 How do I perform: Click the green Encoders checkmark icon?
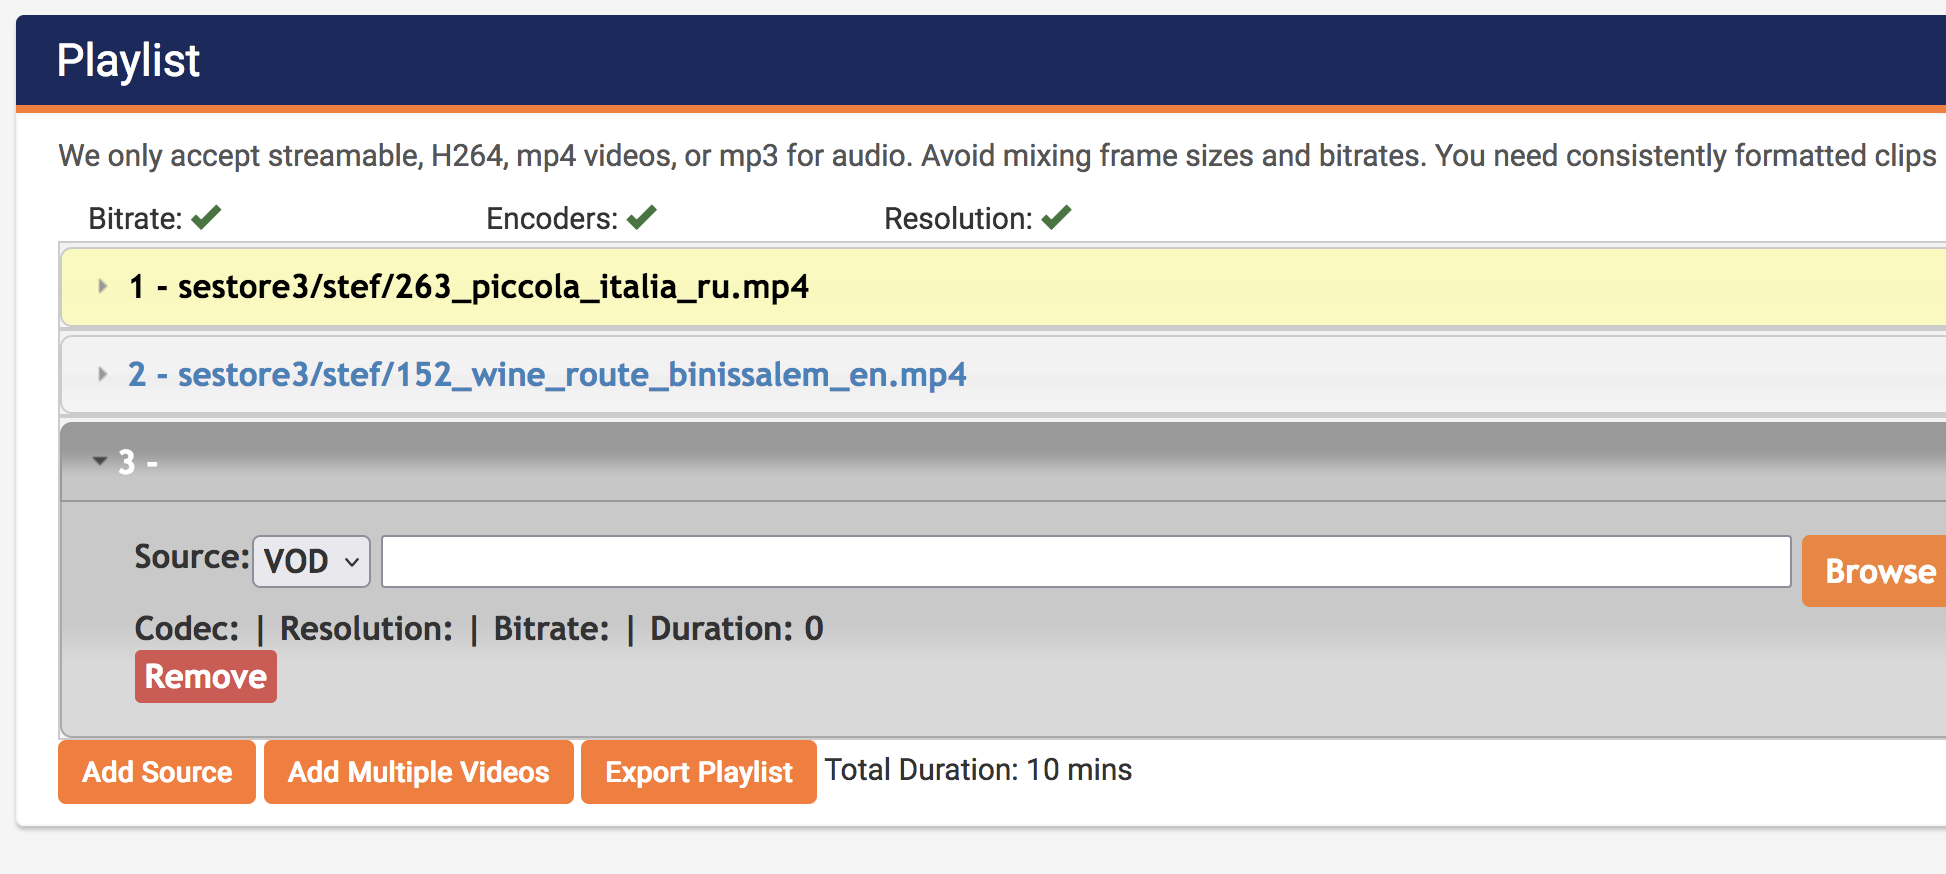pyautogui.click(x=641, y=217)
